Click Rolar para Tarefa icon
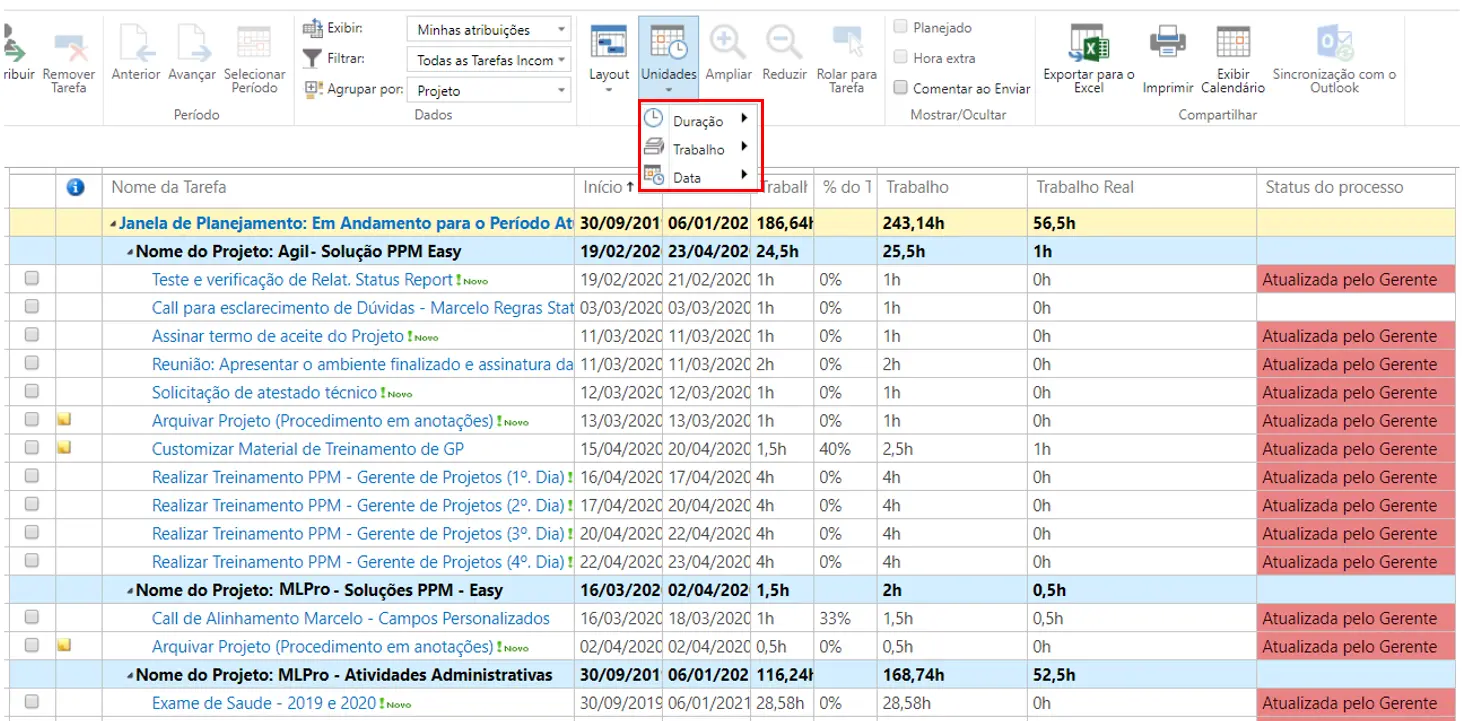The width and height of the screenshot is (1462, 721). click(x=847, y=43)
